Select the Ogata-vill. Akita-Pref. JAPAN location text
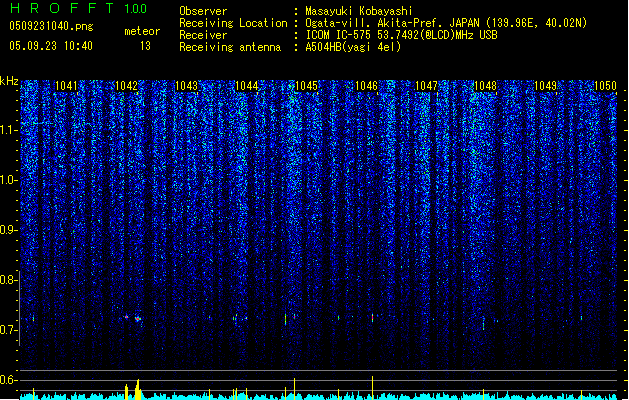 tap(446, 23)
